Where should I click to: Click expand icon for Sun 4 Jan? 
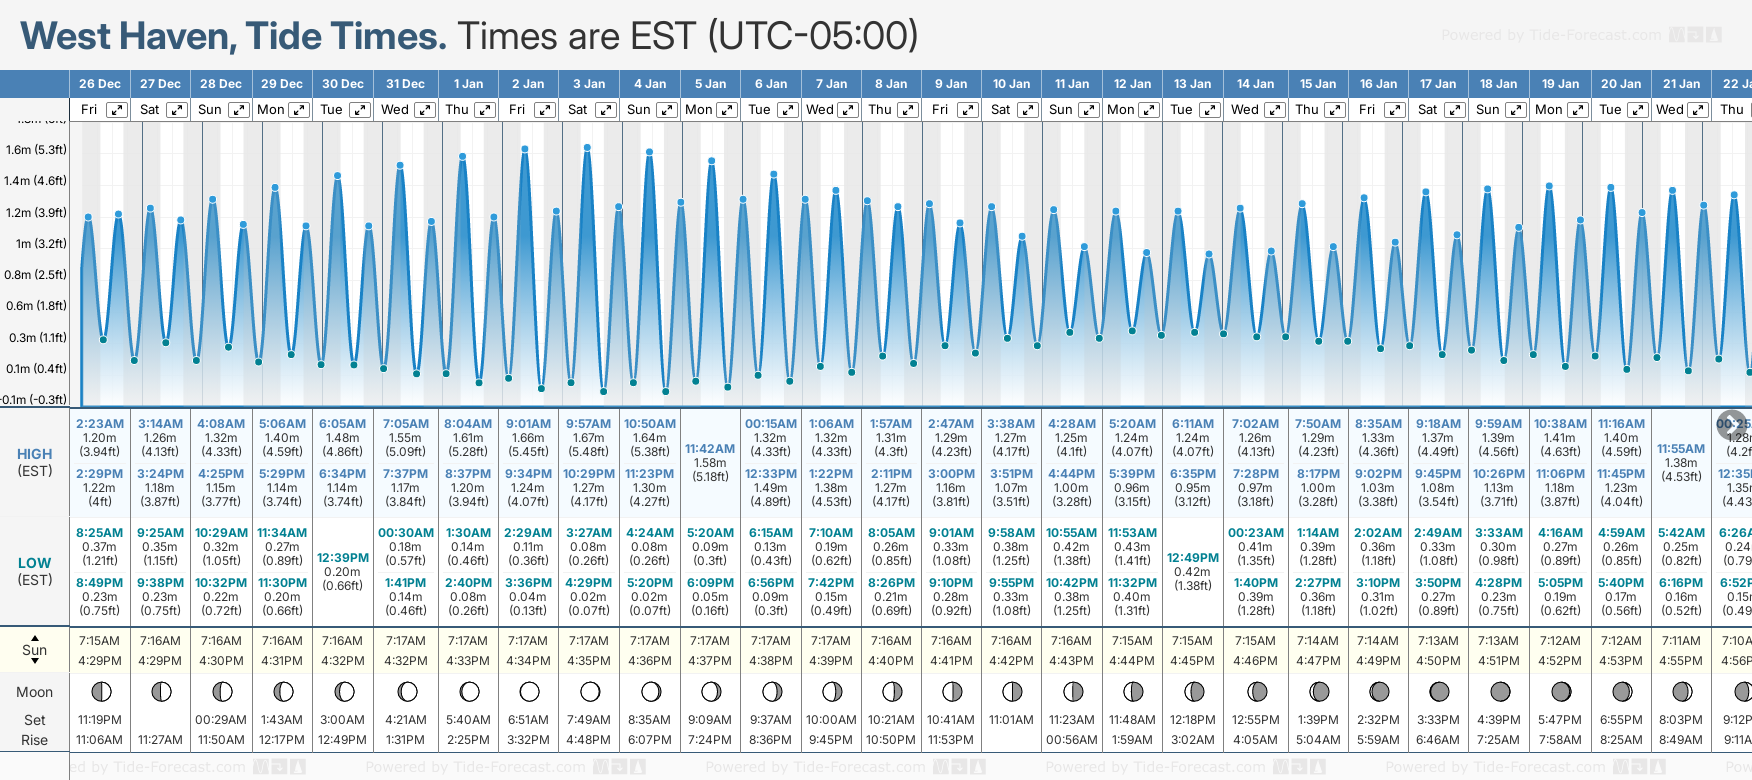tap(667, 110)
